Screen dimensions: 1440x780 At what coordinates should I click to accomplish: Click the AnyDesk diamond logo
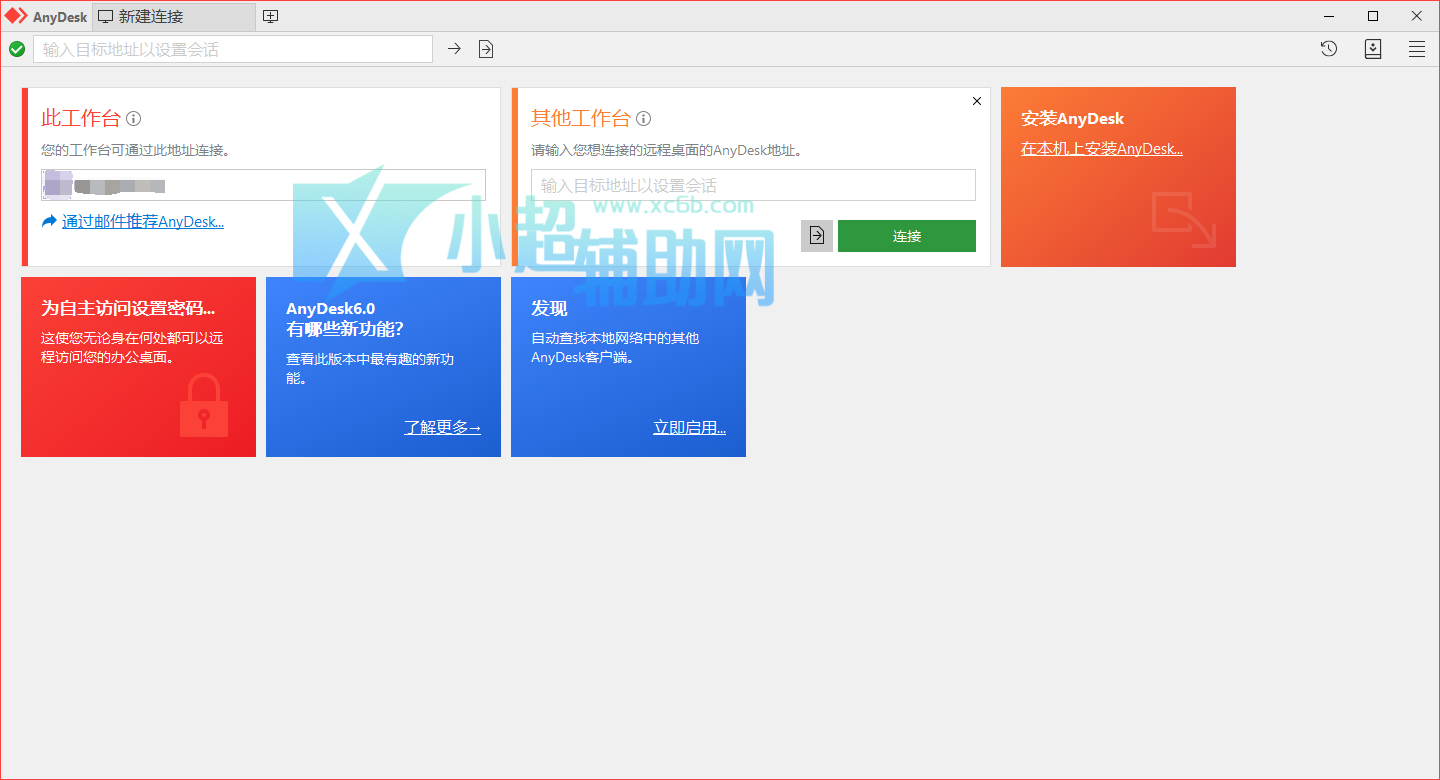[x=14, y=15]
